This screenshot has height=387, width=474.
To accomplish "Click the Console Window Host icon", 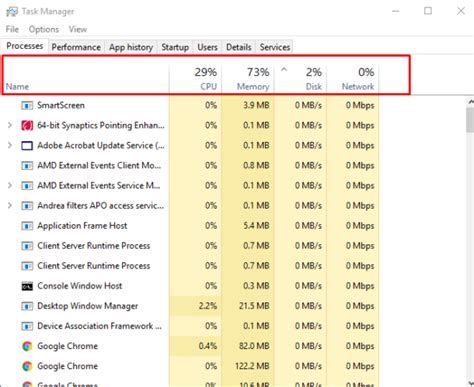I will click(27, 286).
